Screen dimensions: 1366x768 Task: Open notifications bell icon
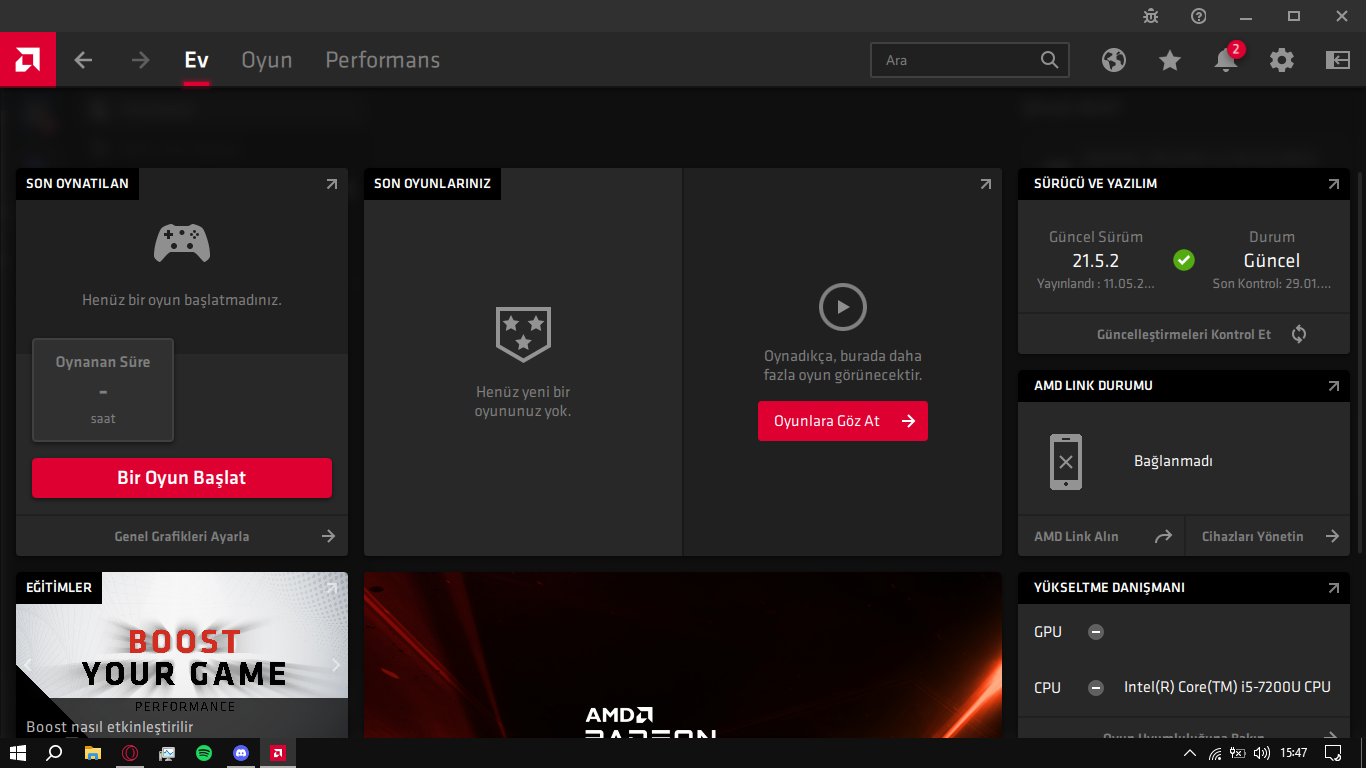[1226, 60]
